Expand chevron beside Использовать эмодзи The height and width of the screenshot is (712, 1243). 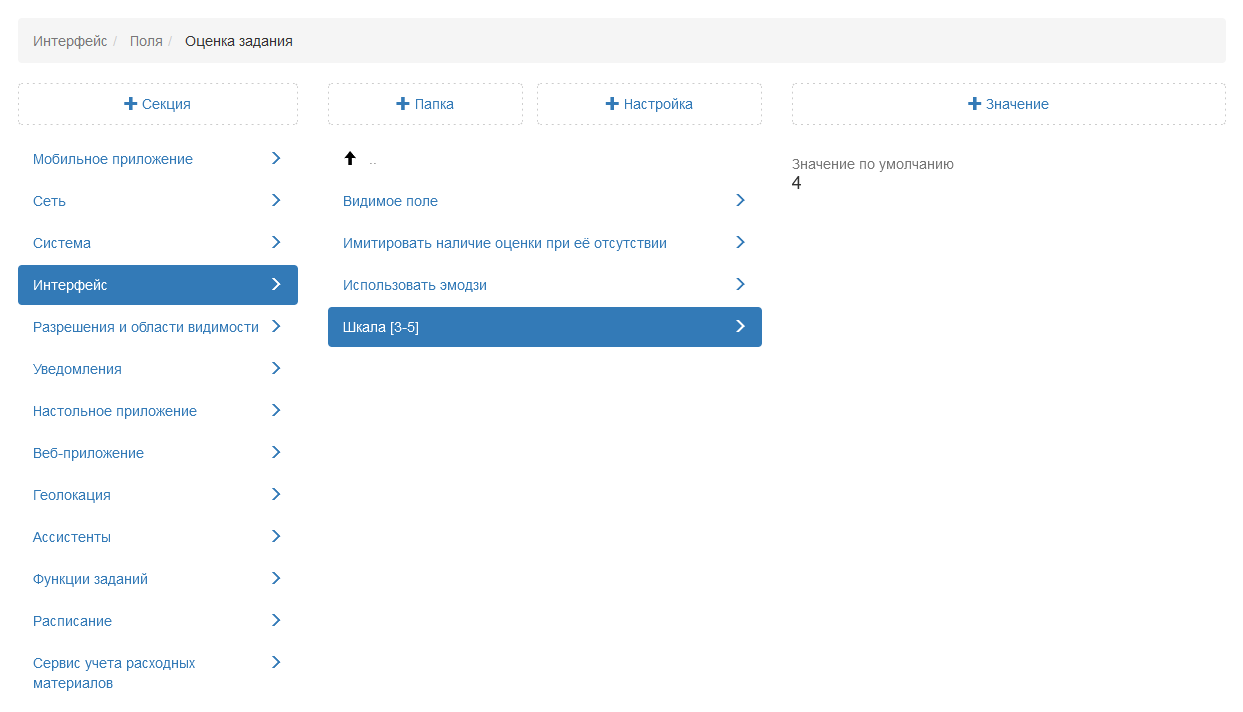tap(740, 284)
